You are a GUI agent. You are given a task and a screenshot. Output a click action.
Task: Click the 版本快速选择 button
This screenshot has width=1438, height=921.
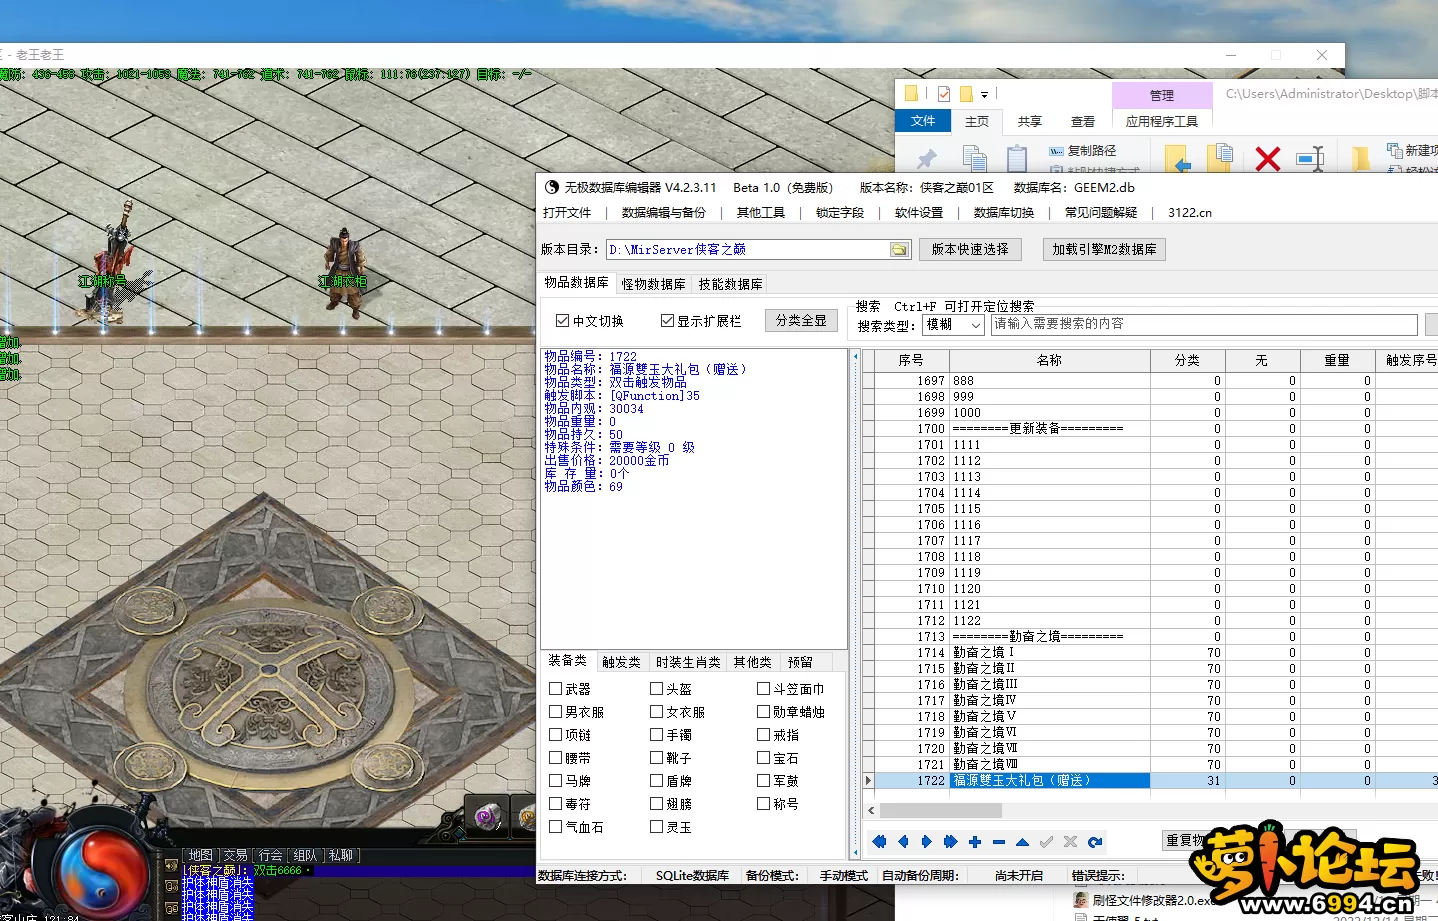click(x=971, y=250)
